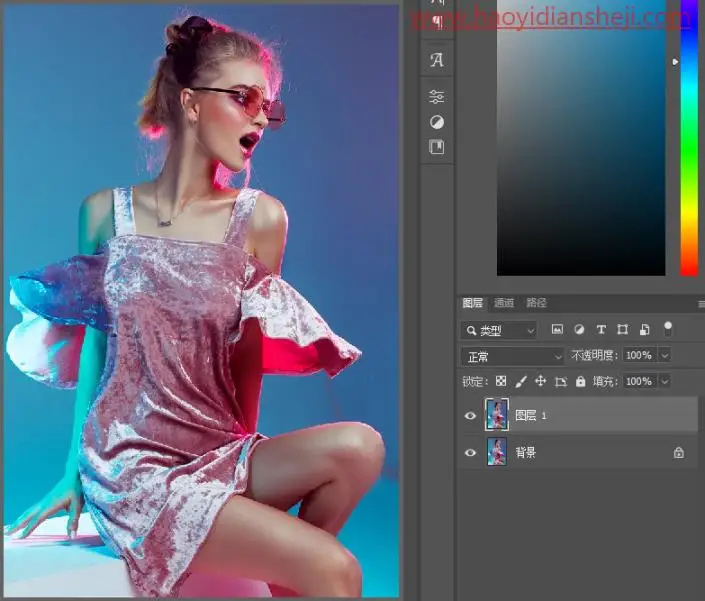
Task: Filter for smart object layers icon
Action: click(x=644, y=329)
